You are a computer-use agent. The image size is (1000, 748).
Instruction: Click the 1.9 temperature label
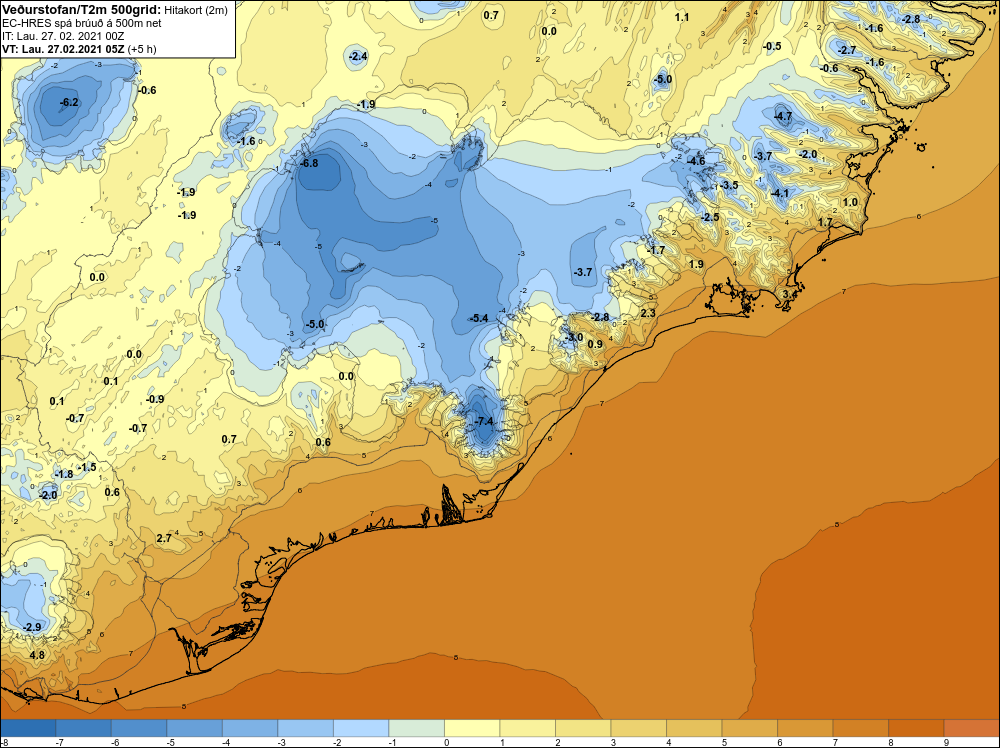(696, 263)
